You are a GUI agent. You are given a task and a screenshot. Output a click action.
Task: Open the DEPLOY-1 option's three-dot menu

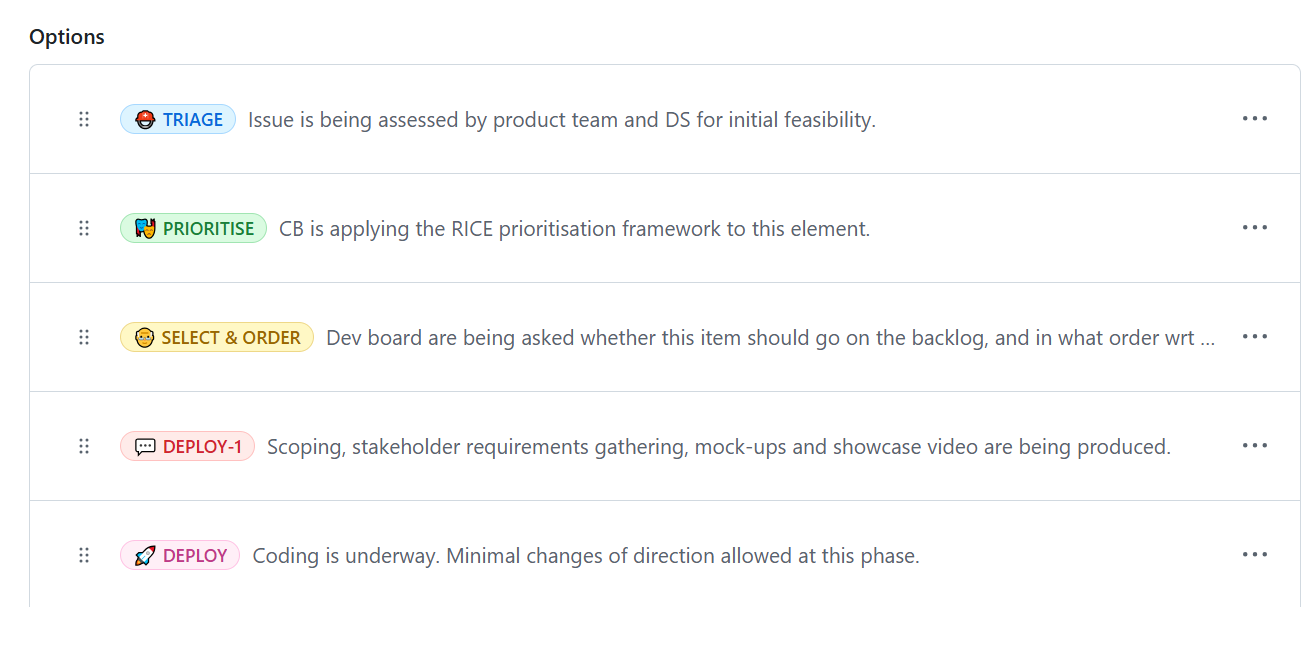1254,446
